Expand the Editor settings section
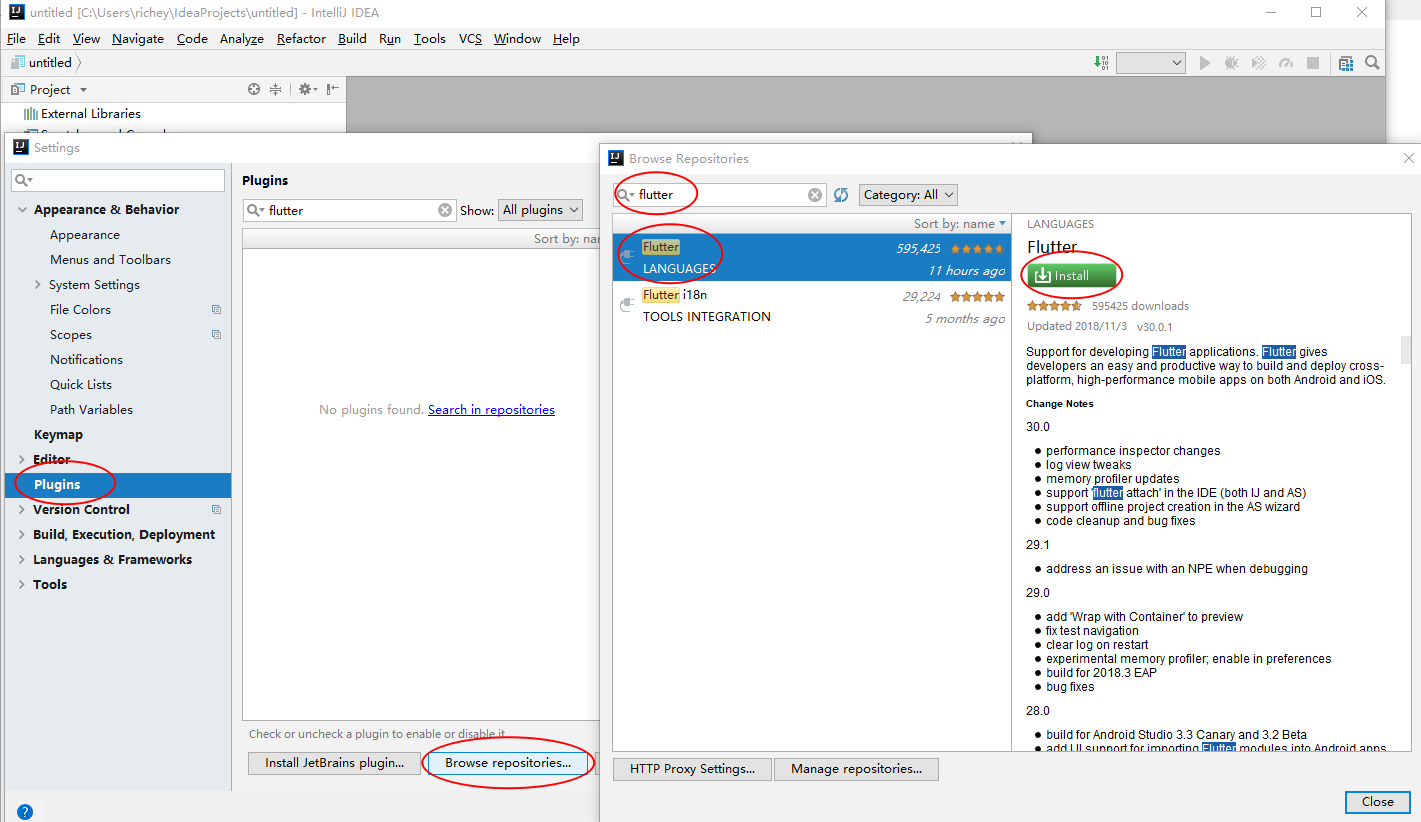1421x822 pixels. 22,460
